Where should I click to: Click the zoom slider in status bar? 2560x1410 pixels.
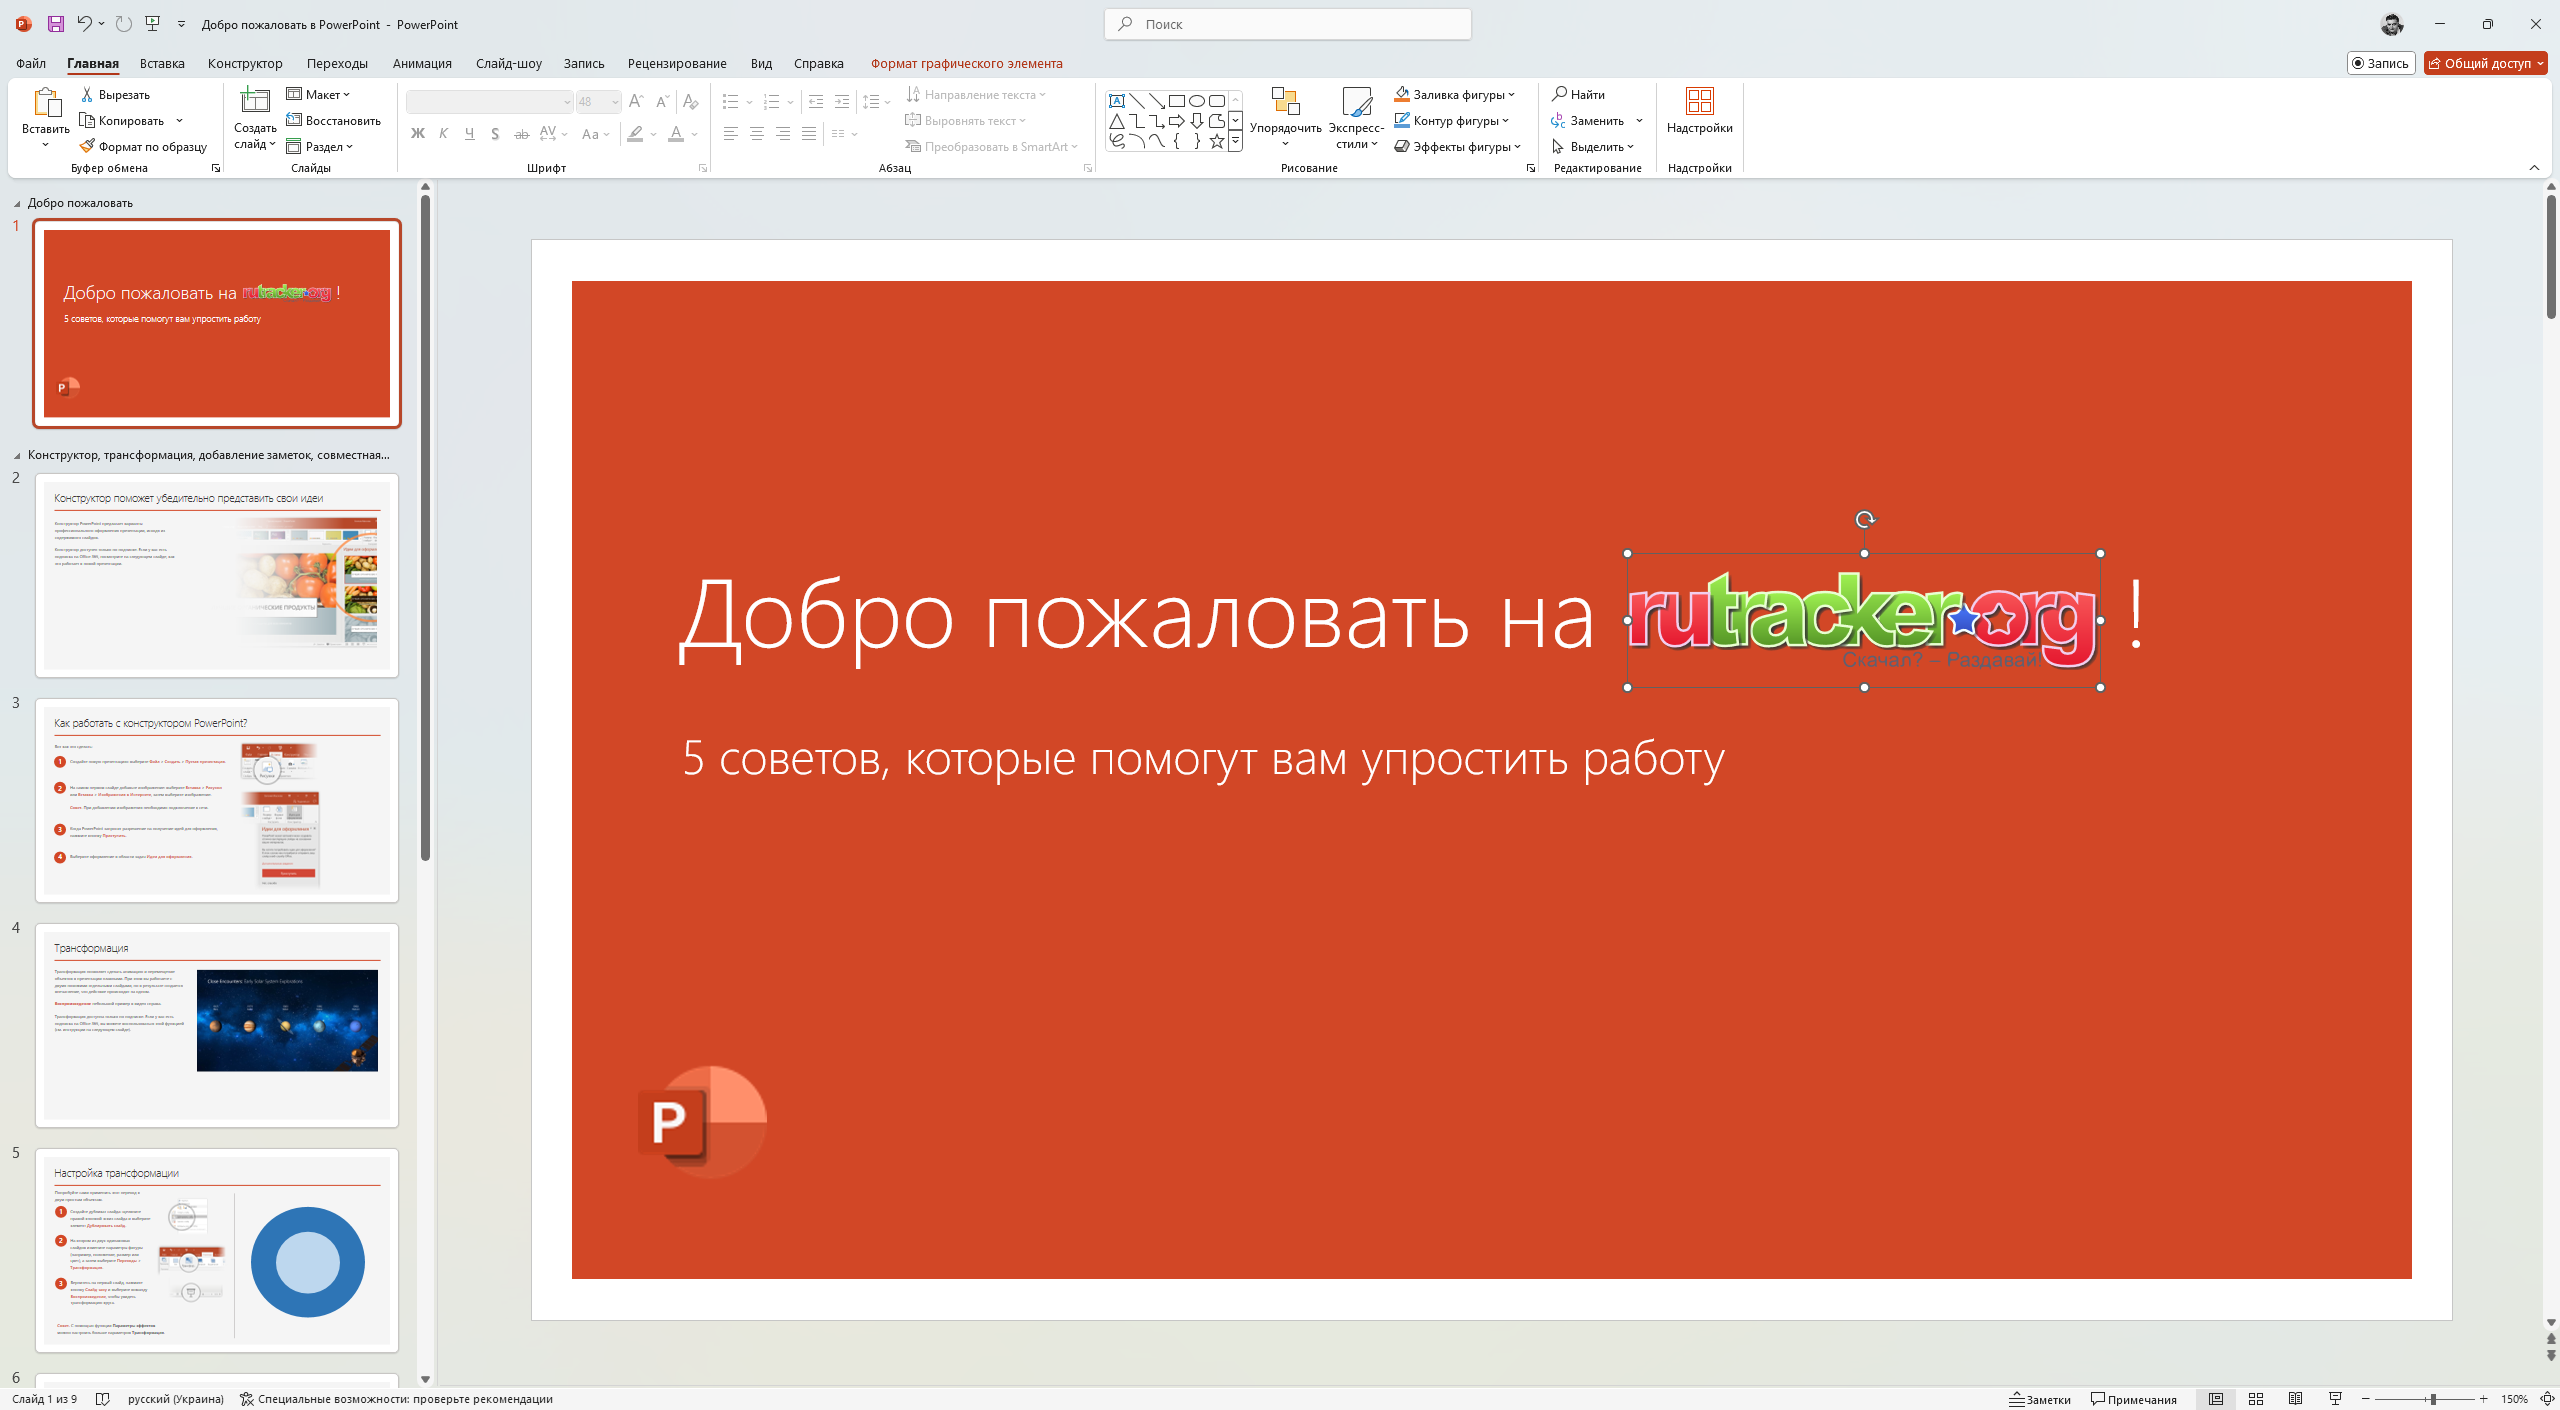(x=2424, y=1399)
